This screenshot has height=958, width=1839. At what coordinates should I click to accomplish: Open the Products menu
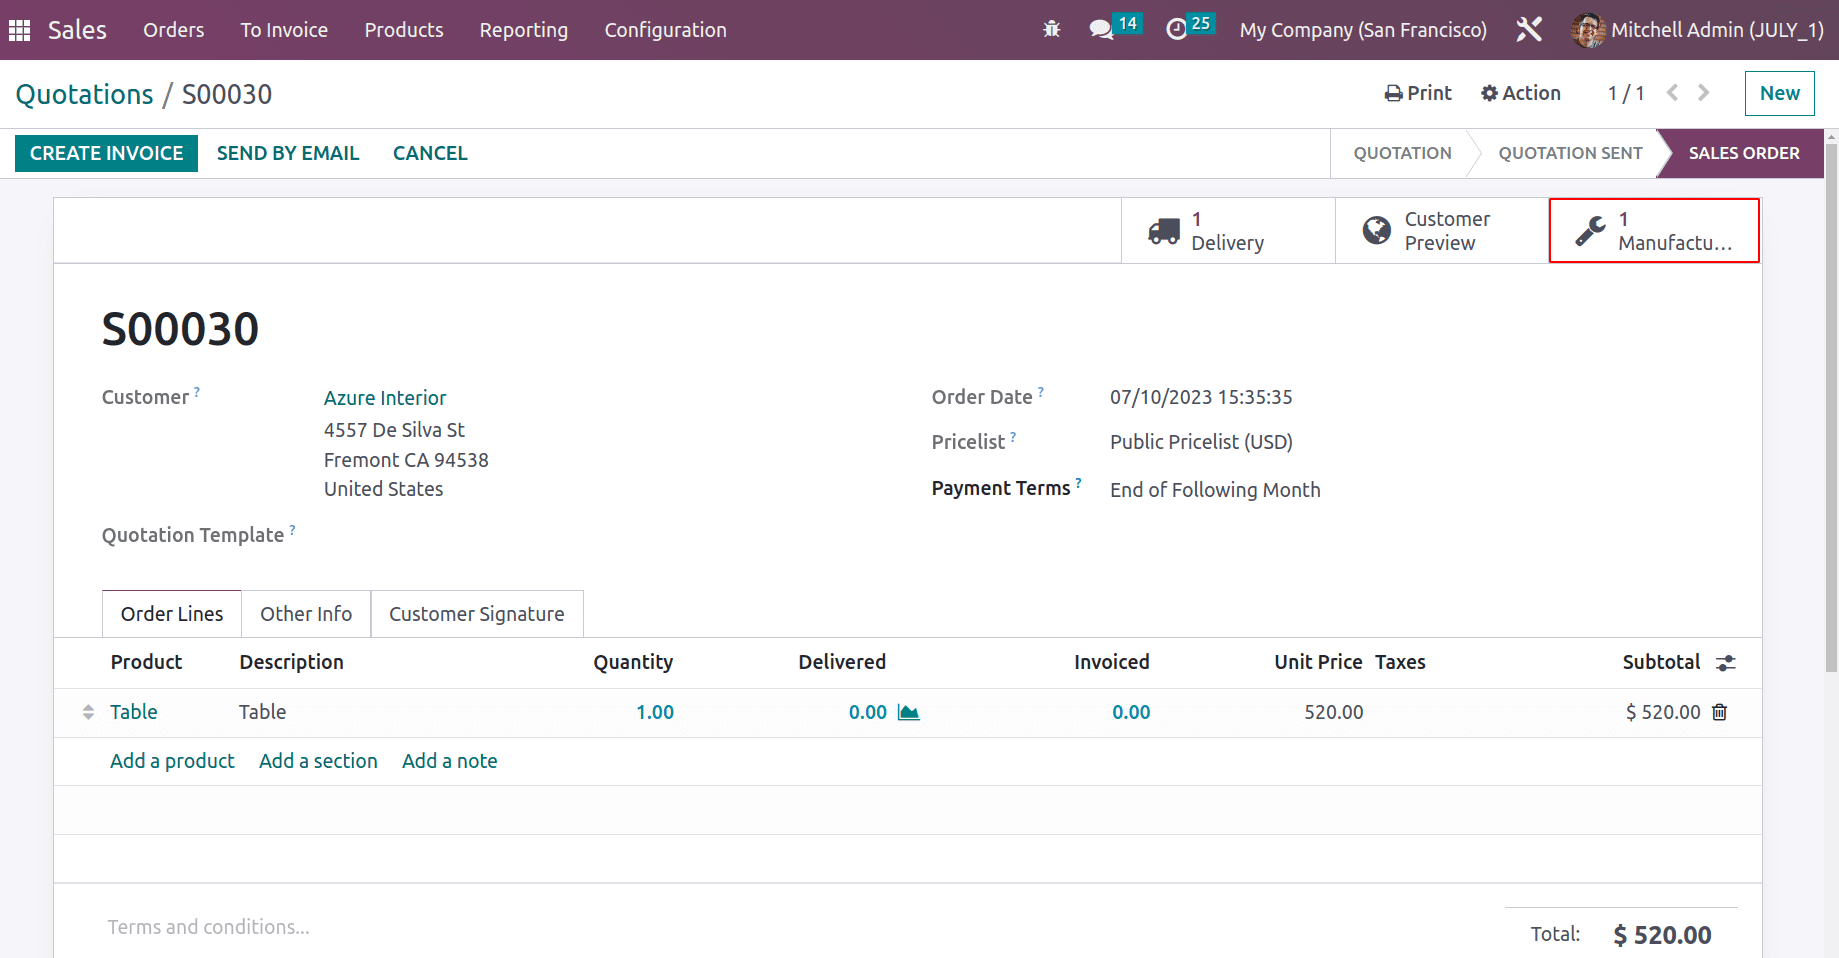tap(404, 30)
